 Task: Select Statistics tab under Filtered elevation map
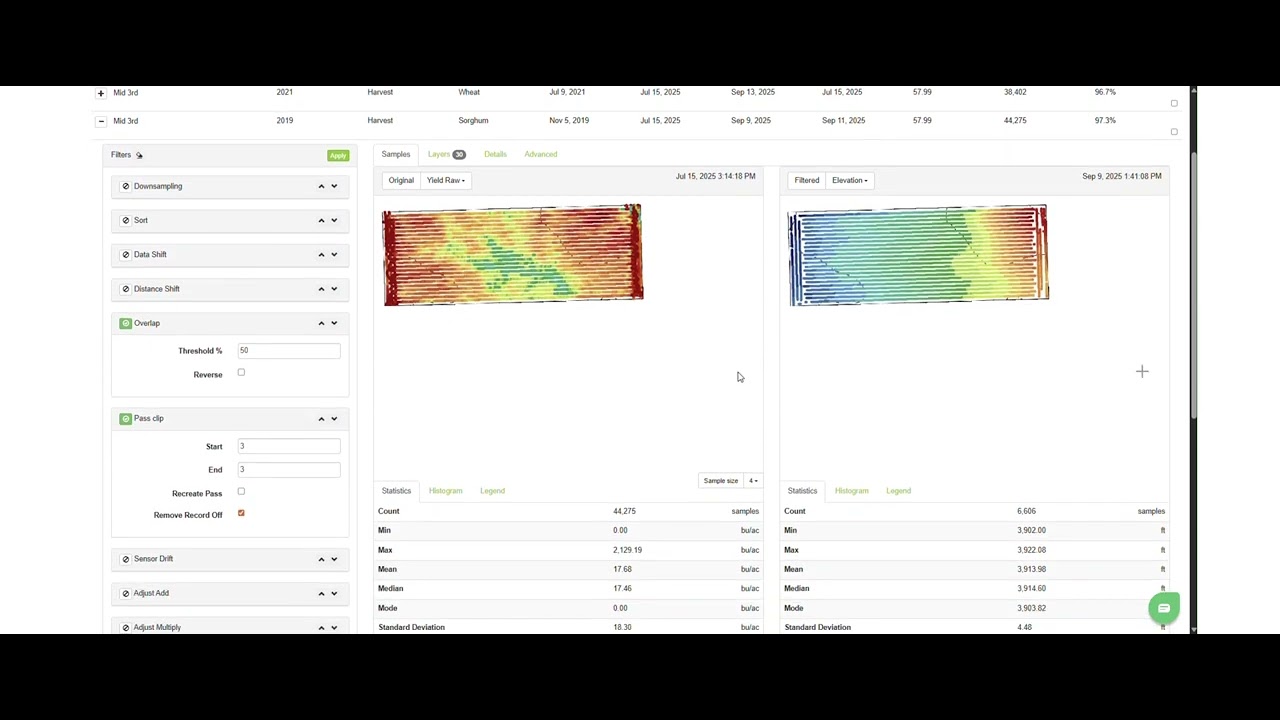coord(802,491)
